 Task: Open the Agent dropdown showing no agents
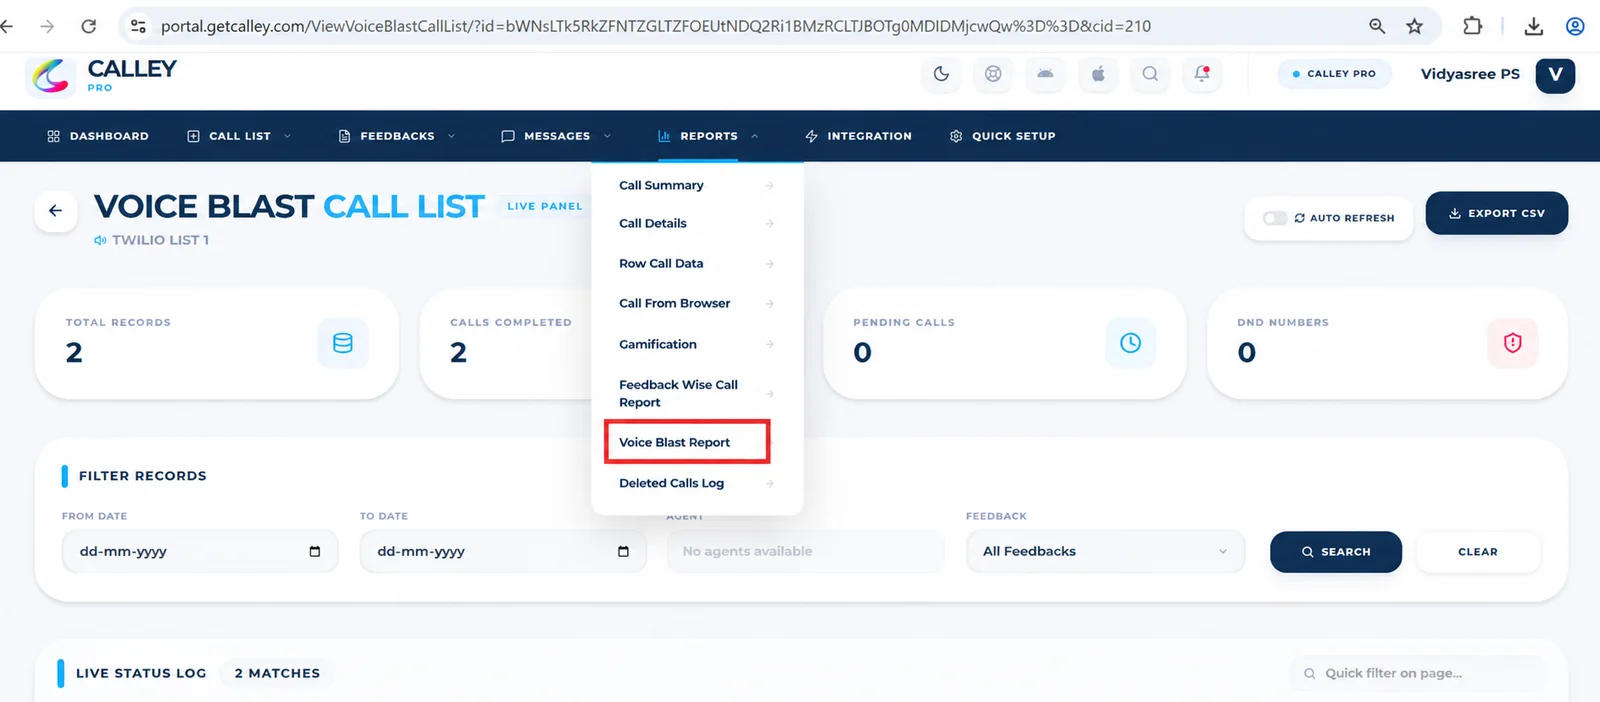point(805,552)
